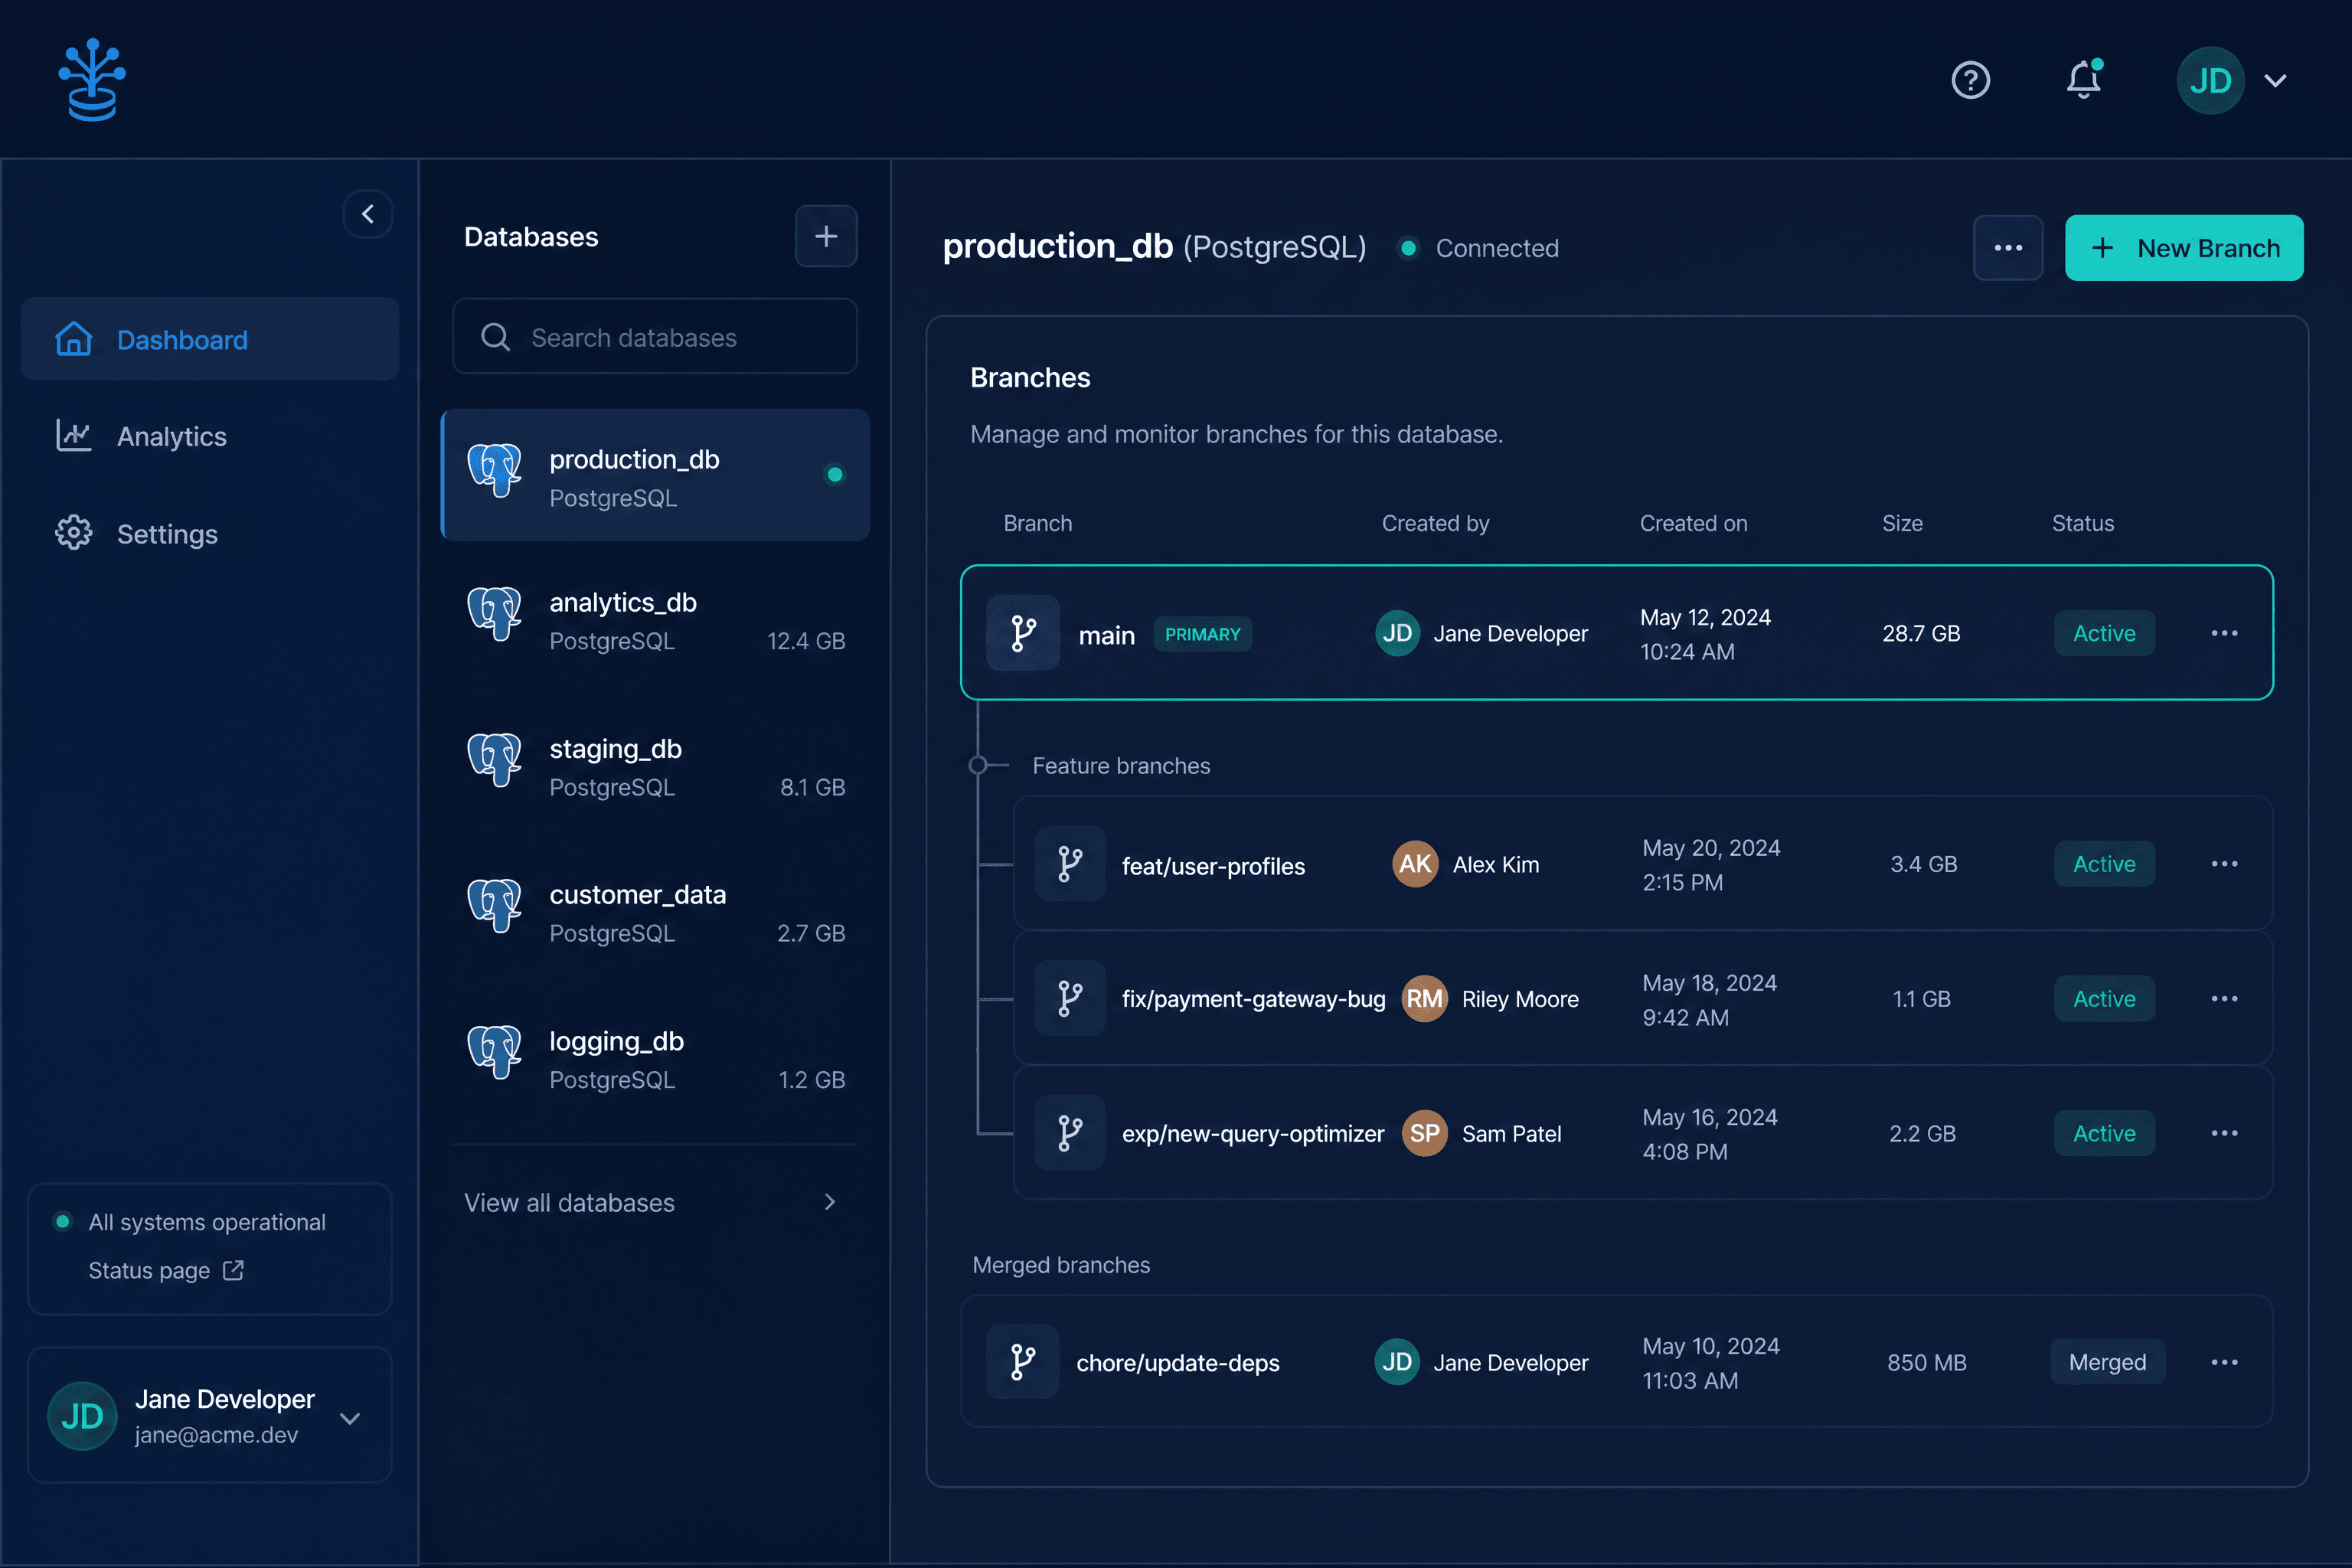Select the analytics_db database
2352x1568 pixels.
pos(656,620)
